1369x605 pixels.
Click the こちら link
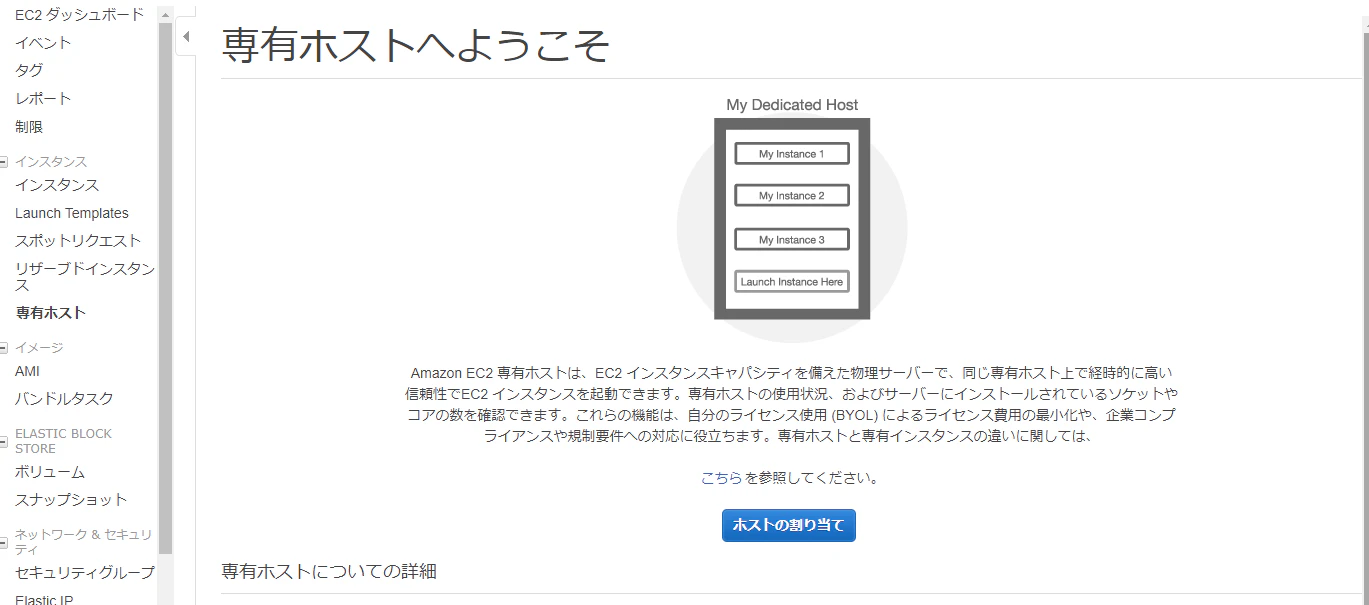(721, 478)
